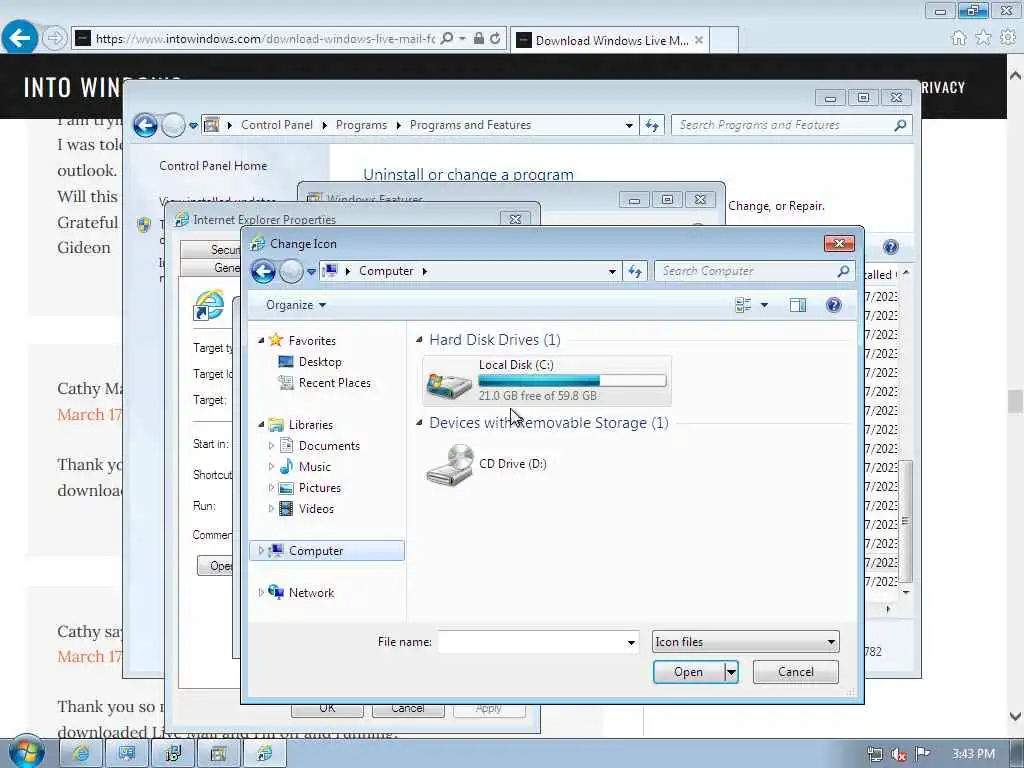Refresh the Computer location in Change Icon dialog

[635, 271]
